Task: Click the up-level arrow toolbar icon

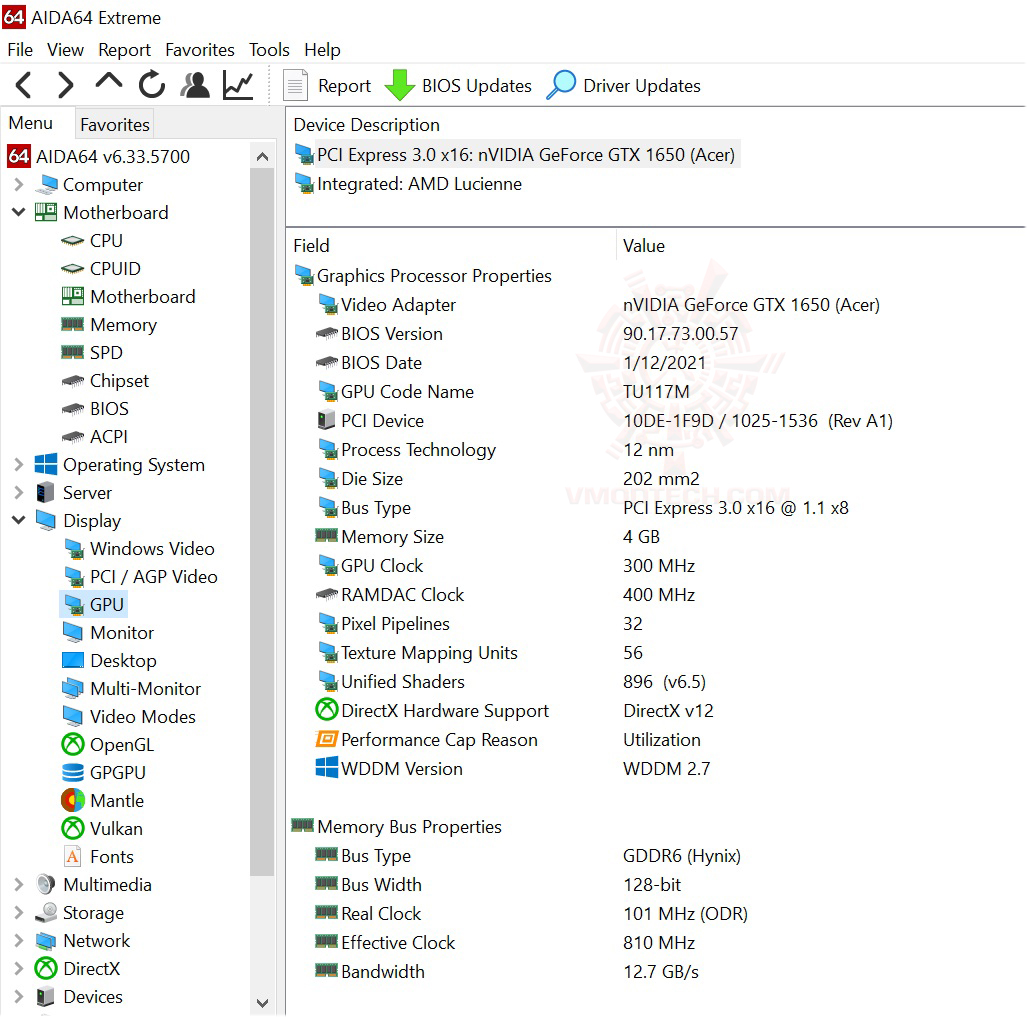Action: click(x=109, y=81)
